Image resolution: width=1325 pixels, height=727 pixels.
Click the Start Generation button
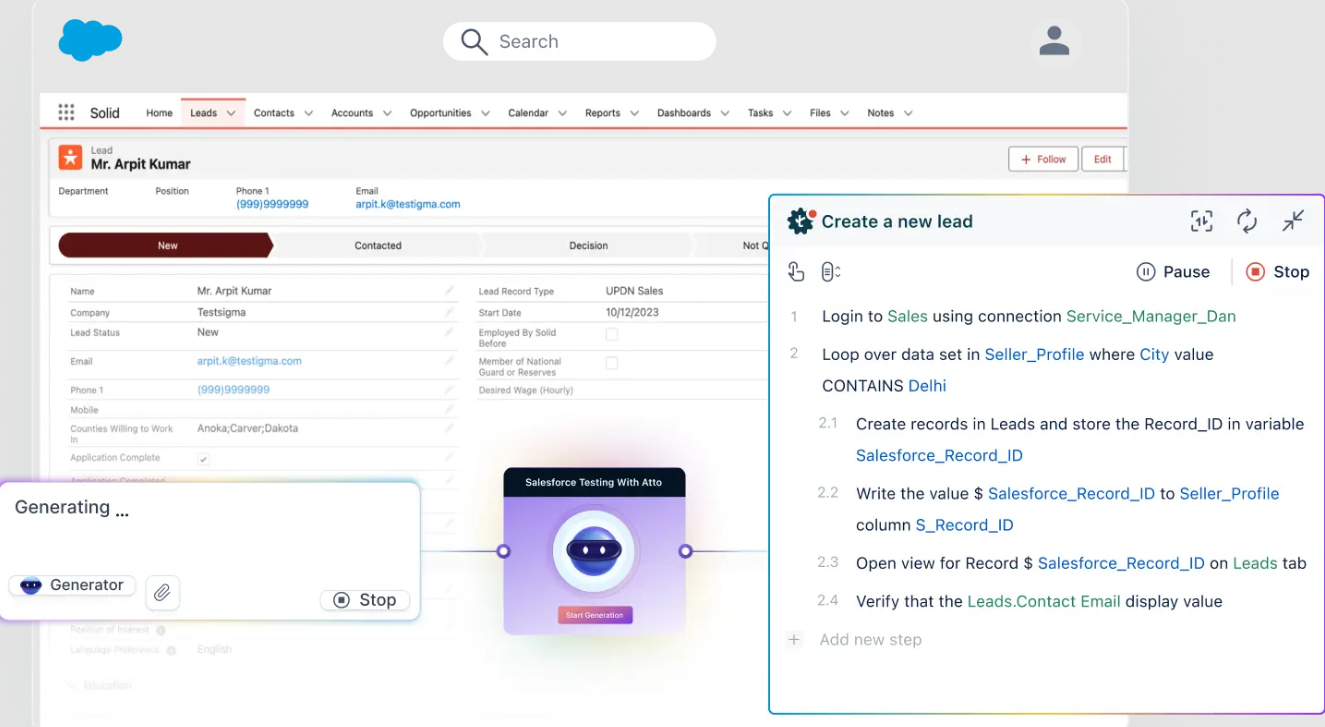tap(594, 615)
